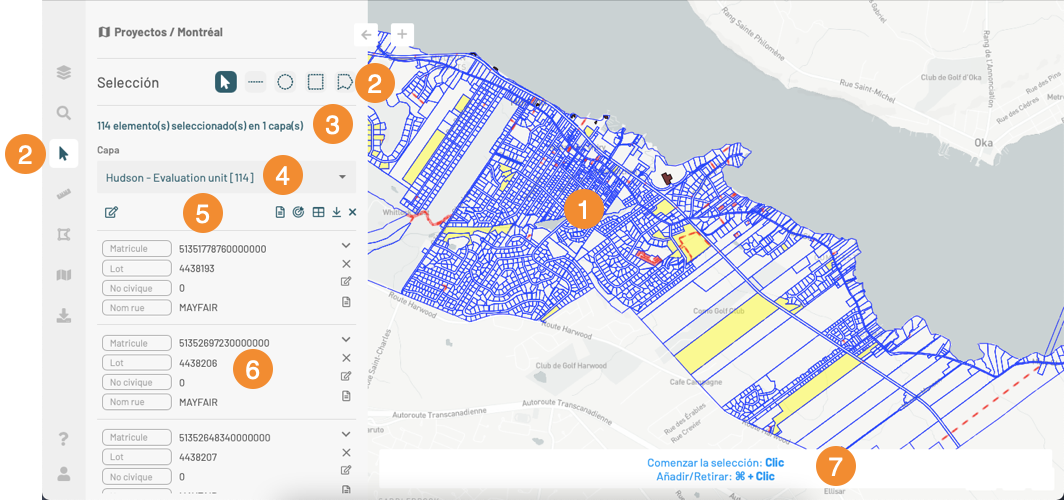
Task: Activate the pointer selection mode
Action: (227, 83)
